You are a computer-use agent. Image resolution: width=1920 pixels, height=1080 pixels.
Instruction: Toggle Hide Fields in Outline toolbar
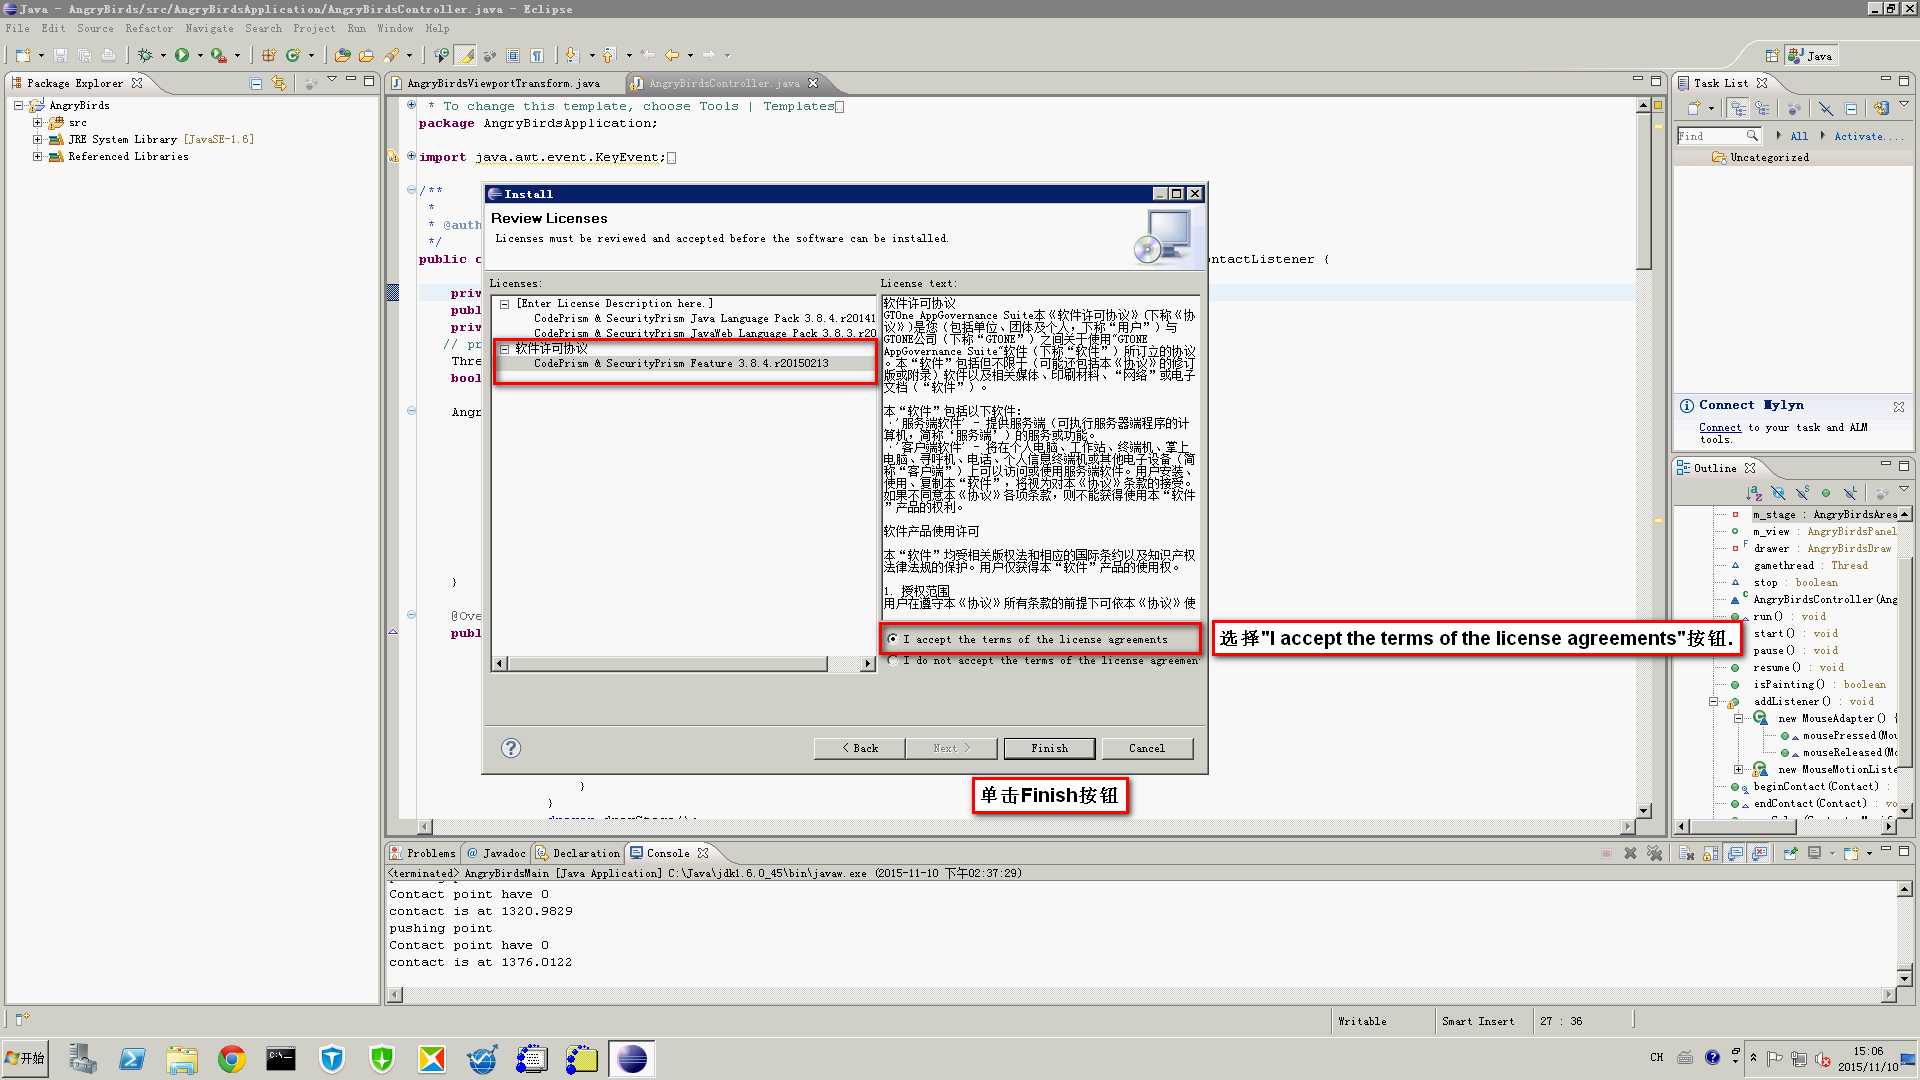pos(1778,493)
